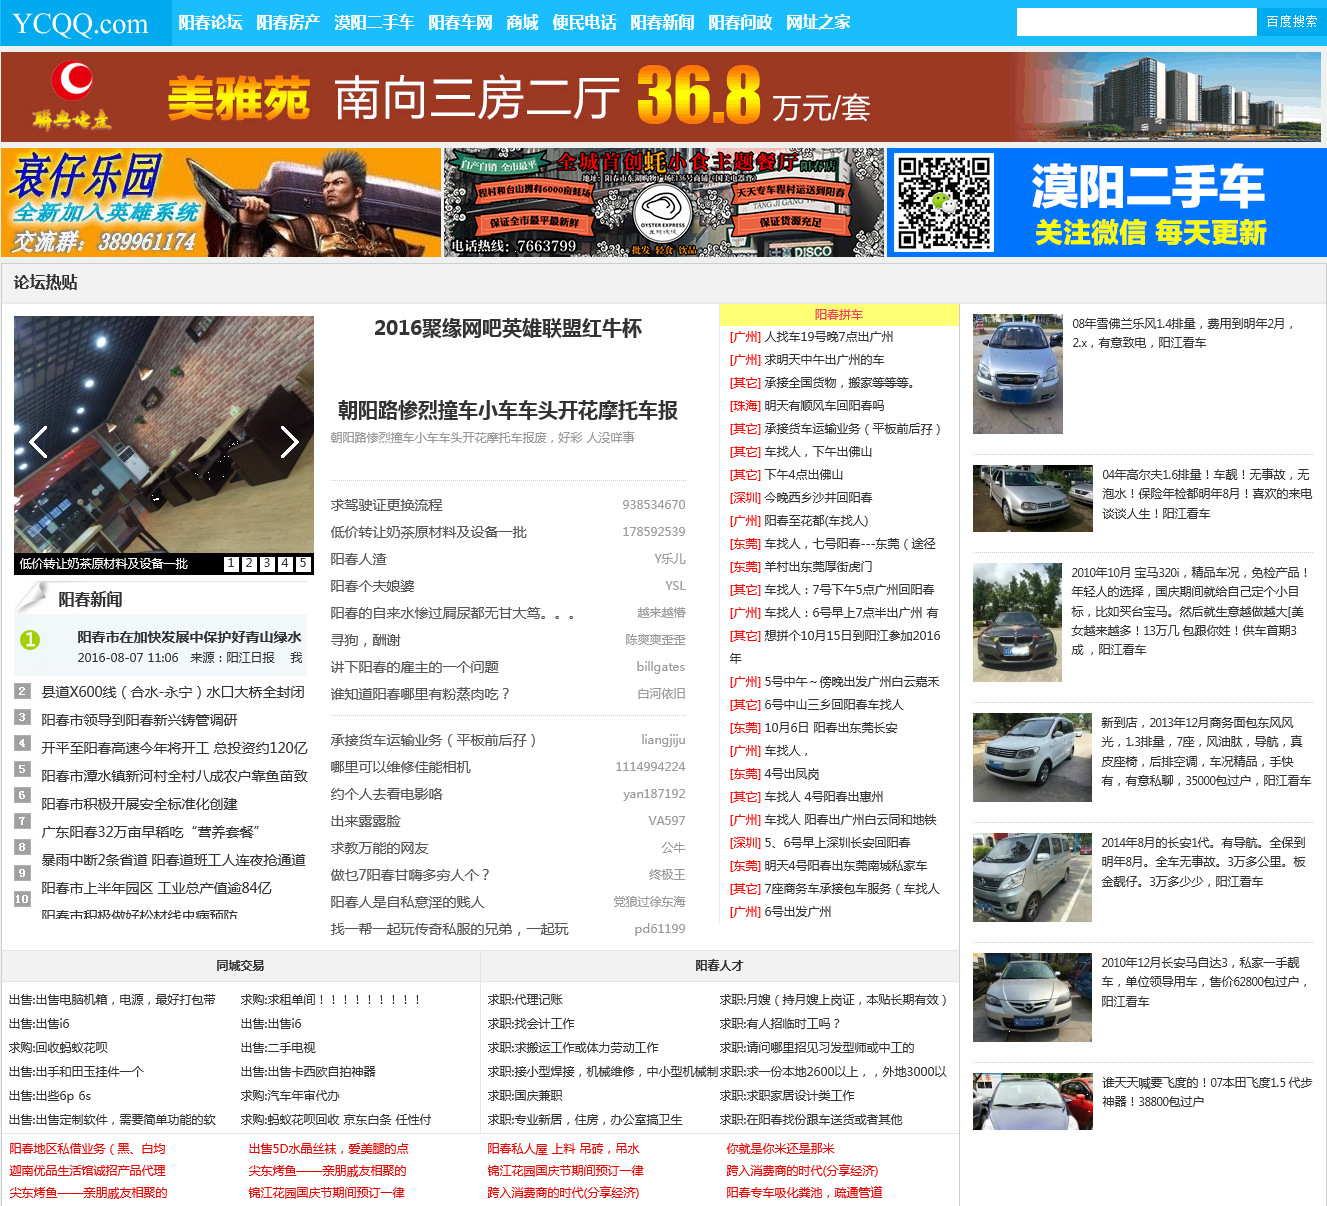Jump to carousel slide 2
The height and width of the screenshot is (1206, 1327).
point(249,564)
